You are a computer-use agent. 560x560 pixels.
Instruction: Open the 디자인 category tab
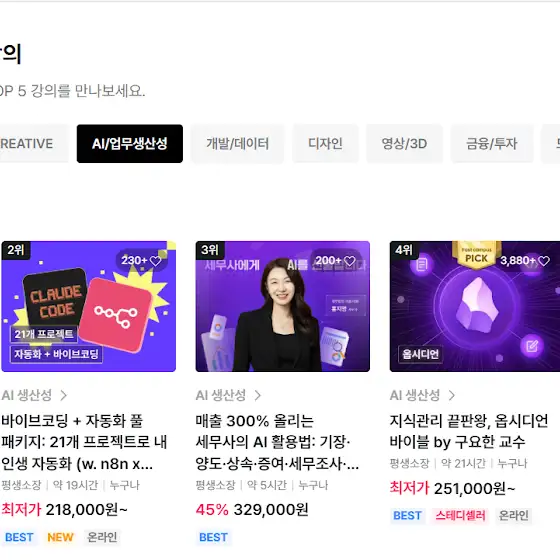325,144
